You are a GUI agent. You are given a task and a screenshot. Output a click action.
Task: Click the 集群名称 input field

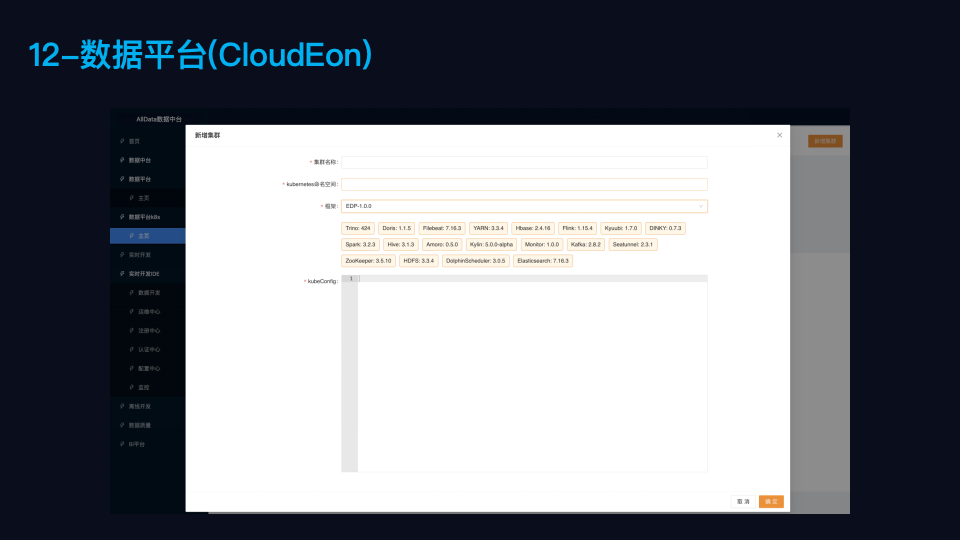pos(524,162)
